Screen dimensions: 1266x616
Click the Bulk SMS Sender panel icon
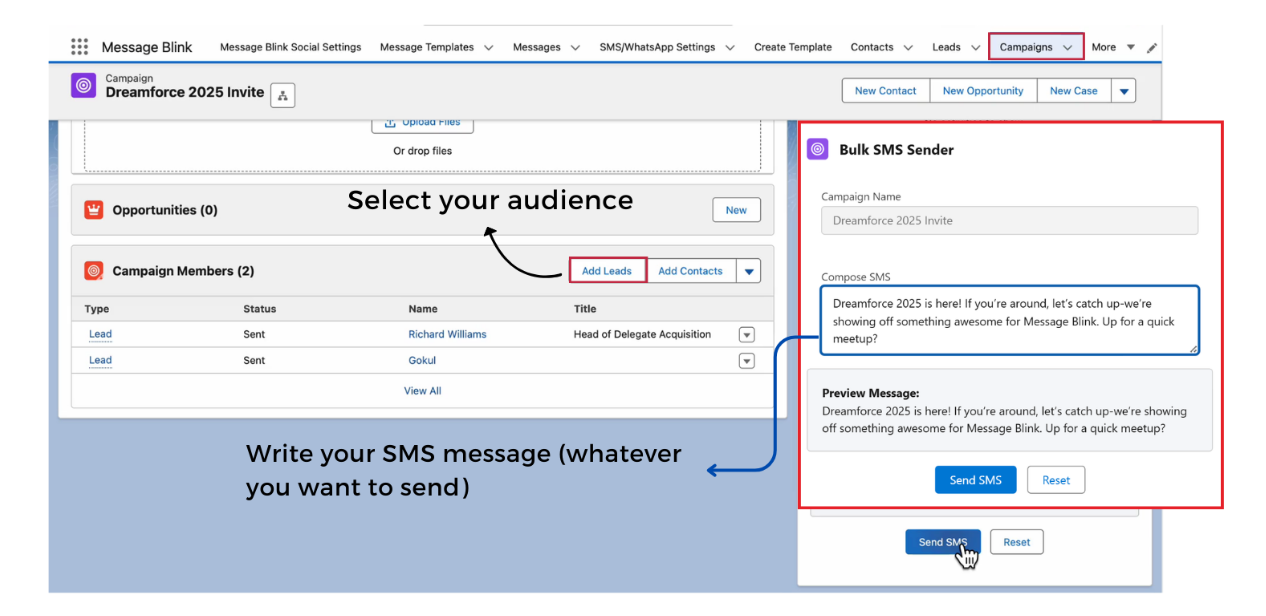click(817, 148)
